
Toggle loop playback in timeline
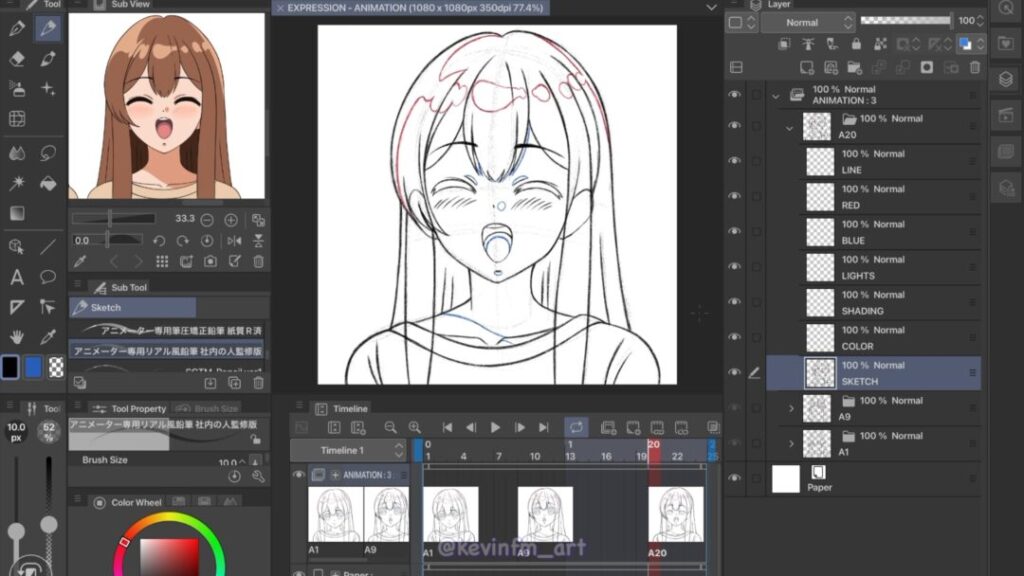tap(576, 427)
